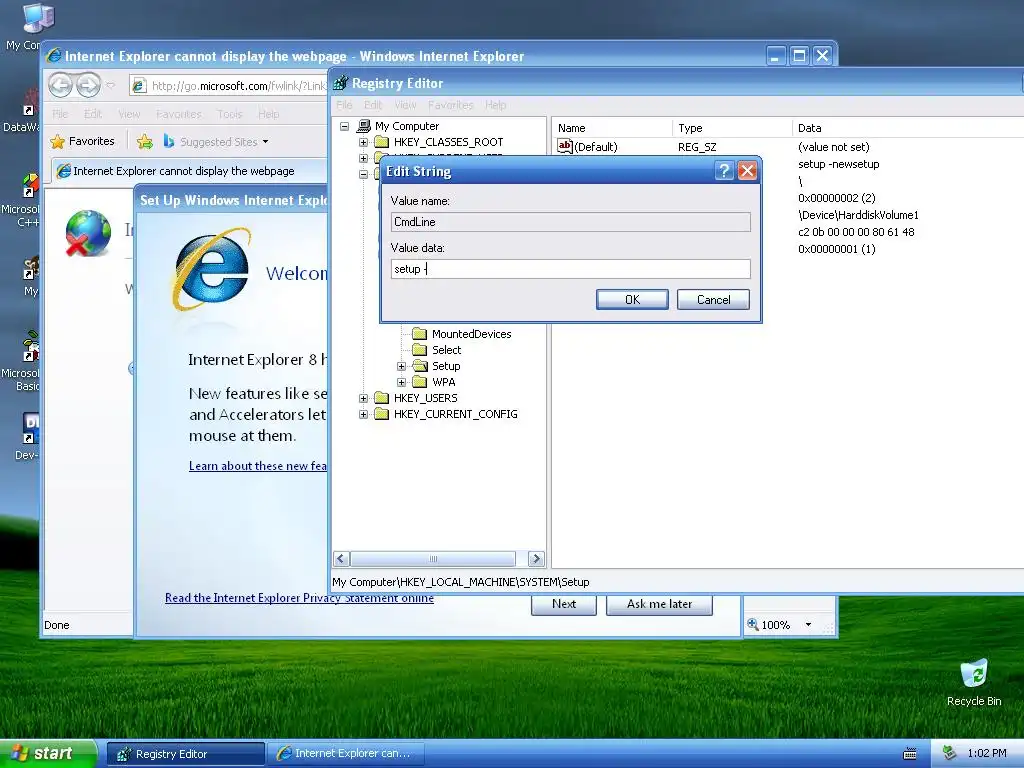Click the tree pane horizontal scrollbar thumb
Image resolution: width=1024 pixels, height=768 pixels.
433,559
